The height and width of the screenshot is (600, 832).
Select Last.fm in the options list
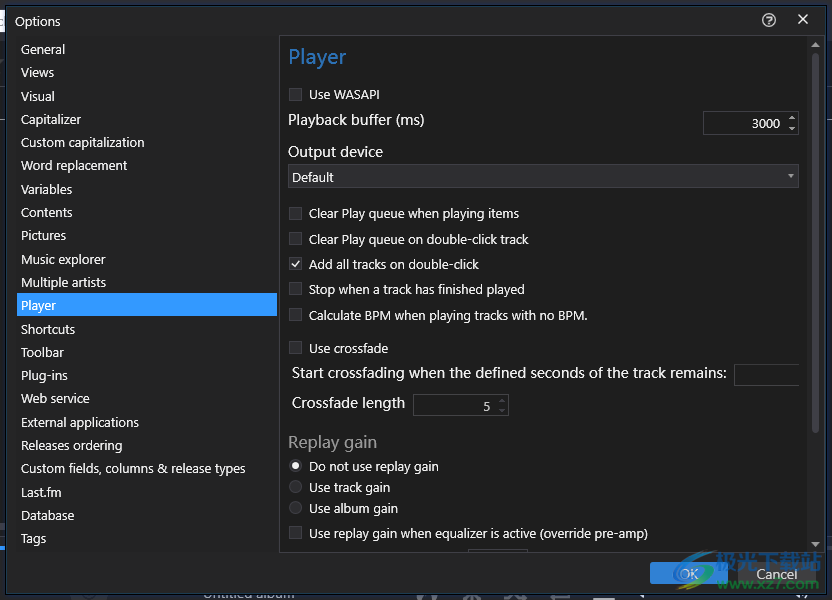(x=41, y=492)
